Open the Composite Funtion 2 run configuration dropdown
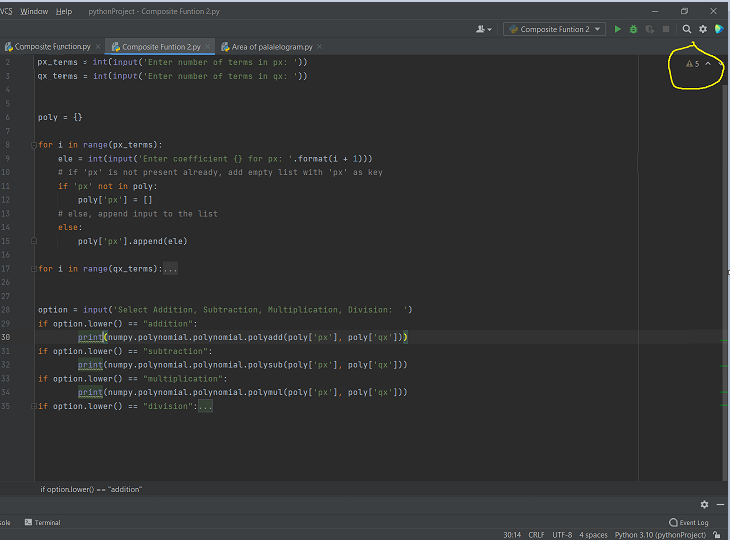This screenshot has width=730, height=540. pos(554,29)
